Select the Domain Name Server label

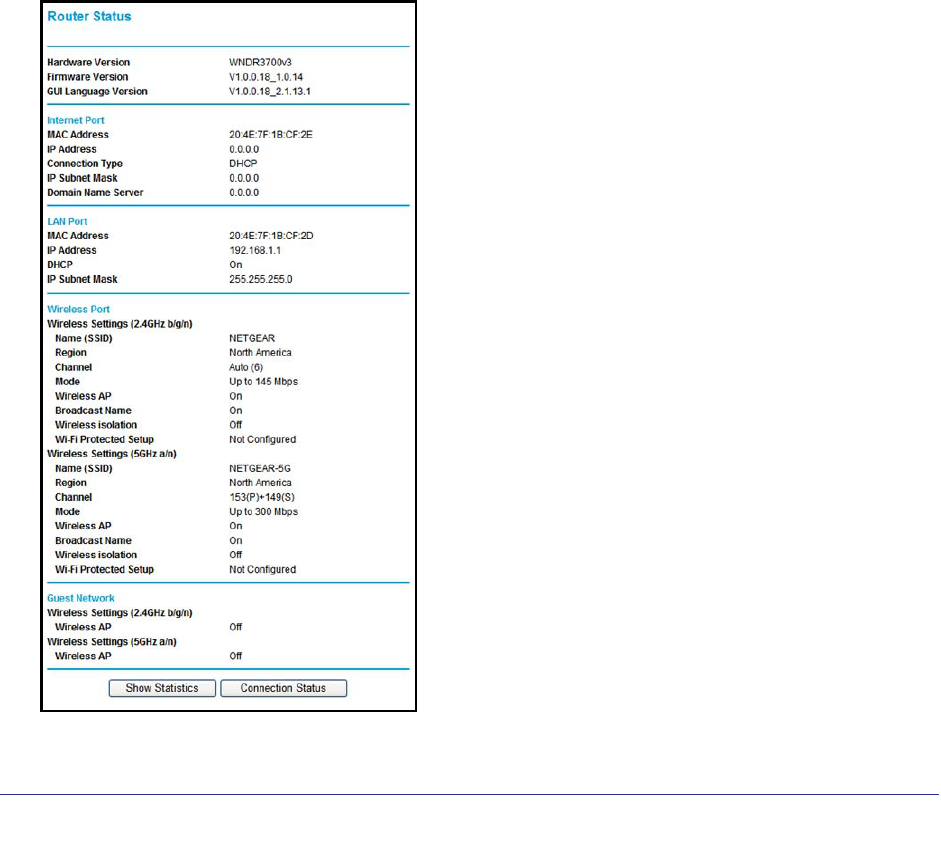coord(95,193)
